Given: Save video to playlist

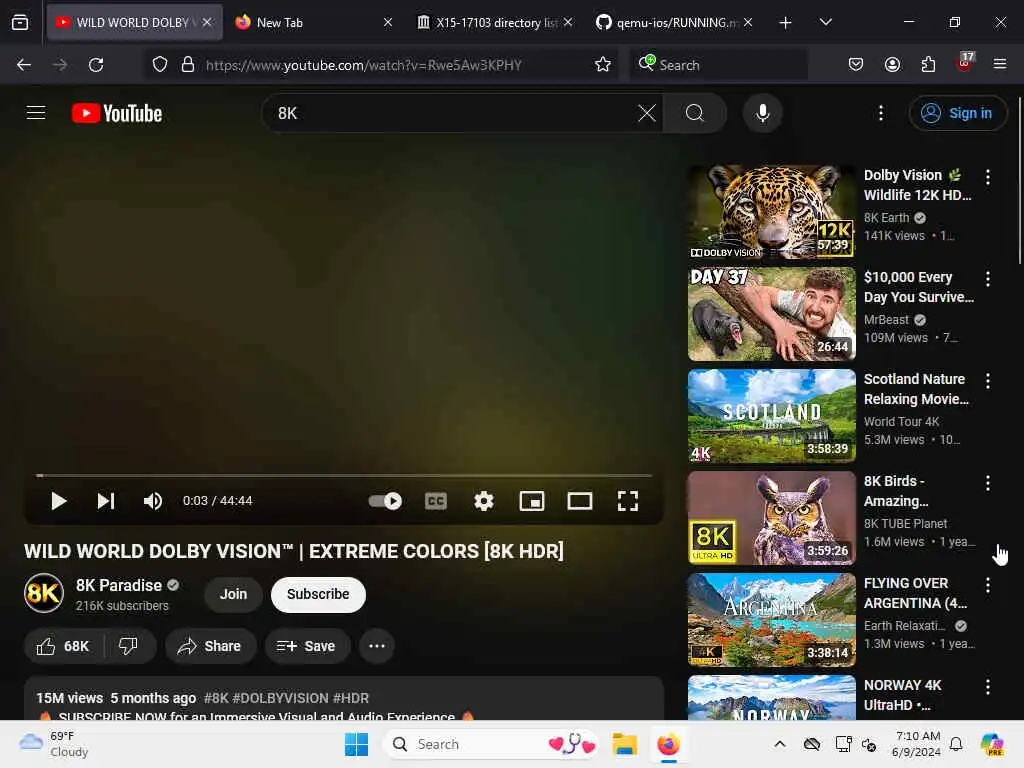Looking at the screenshot, I should [x=307, y=646].
